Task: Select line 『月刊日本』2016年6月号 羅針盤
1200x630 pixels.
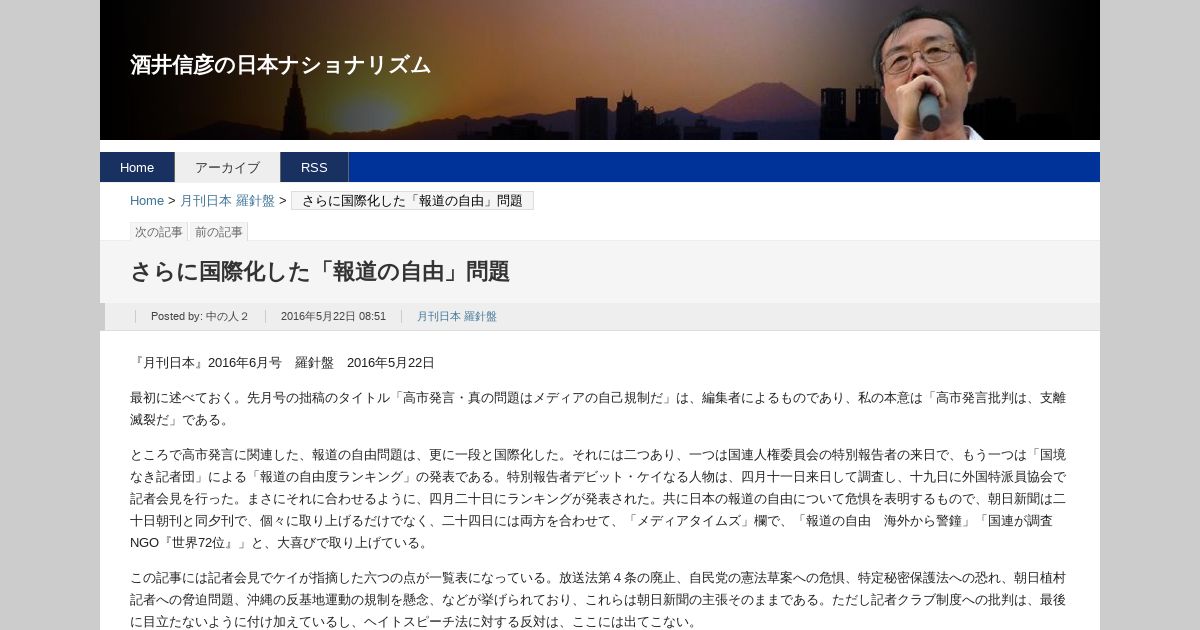Action: 282,362
